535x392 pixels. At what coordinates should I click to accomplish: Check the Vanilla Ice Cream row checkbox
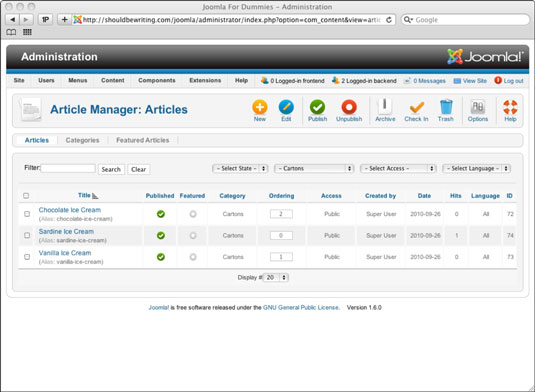27,257
